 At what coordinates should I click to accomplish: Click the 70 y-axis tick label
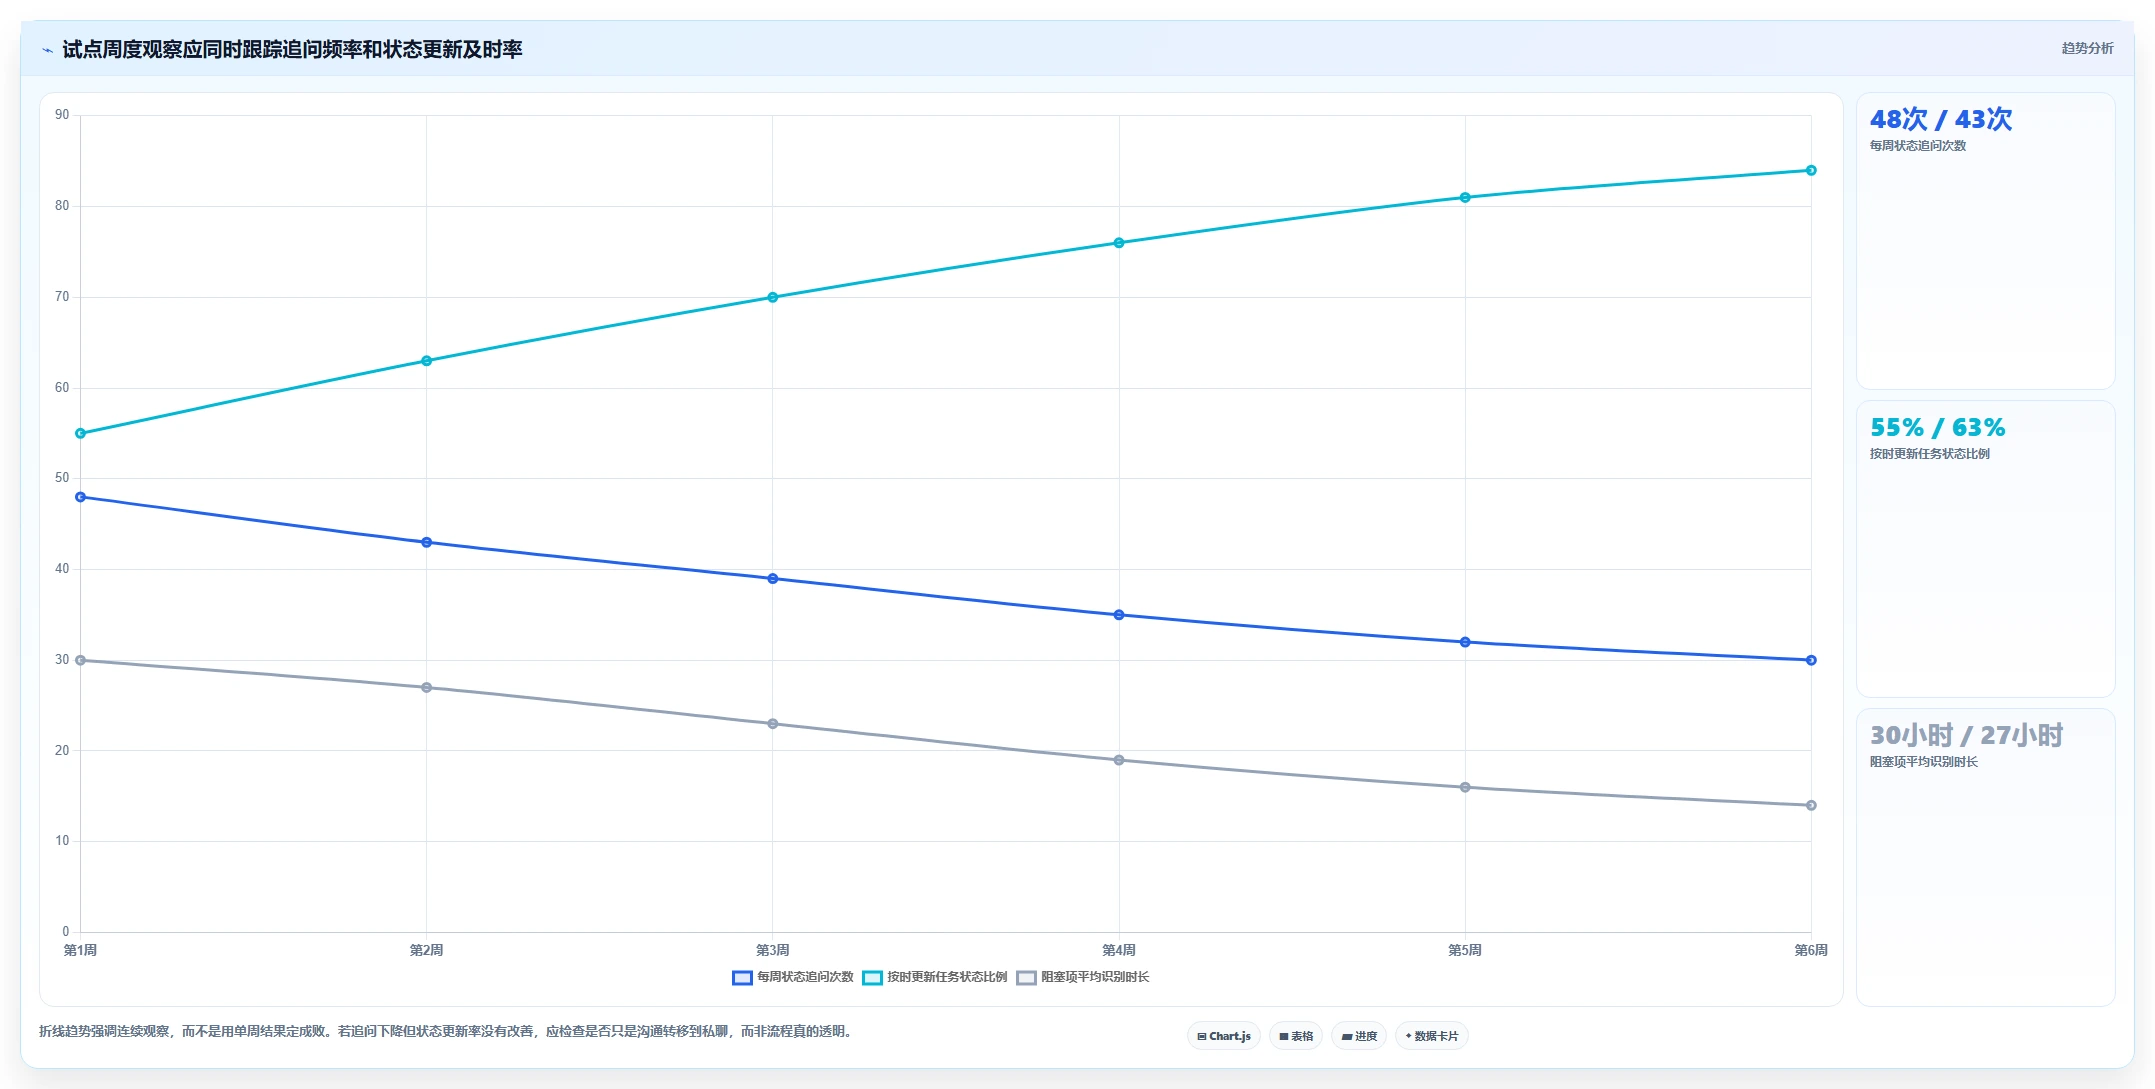(62, 297)
